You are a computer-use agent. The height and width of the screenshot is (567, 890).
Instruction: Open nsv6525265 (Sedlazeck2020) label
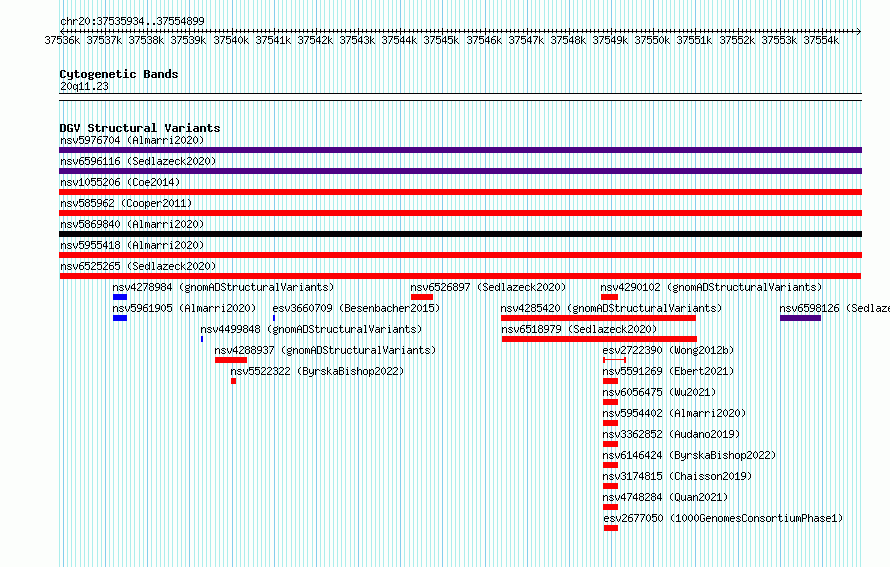pos(138,266)
